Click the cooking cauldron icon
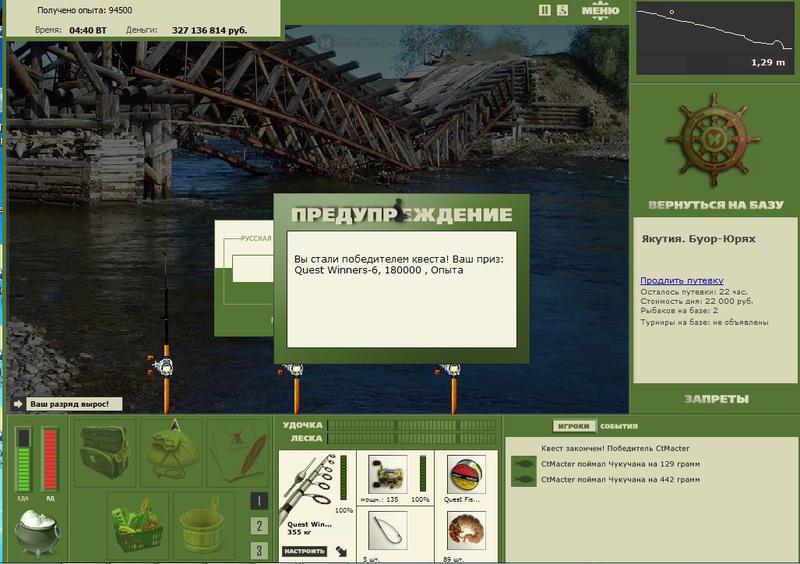800x564 pixels. tap(37, 532)
